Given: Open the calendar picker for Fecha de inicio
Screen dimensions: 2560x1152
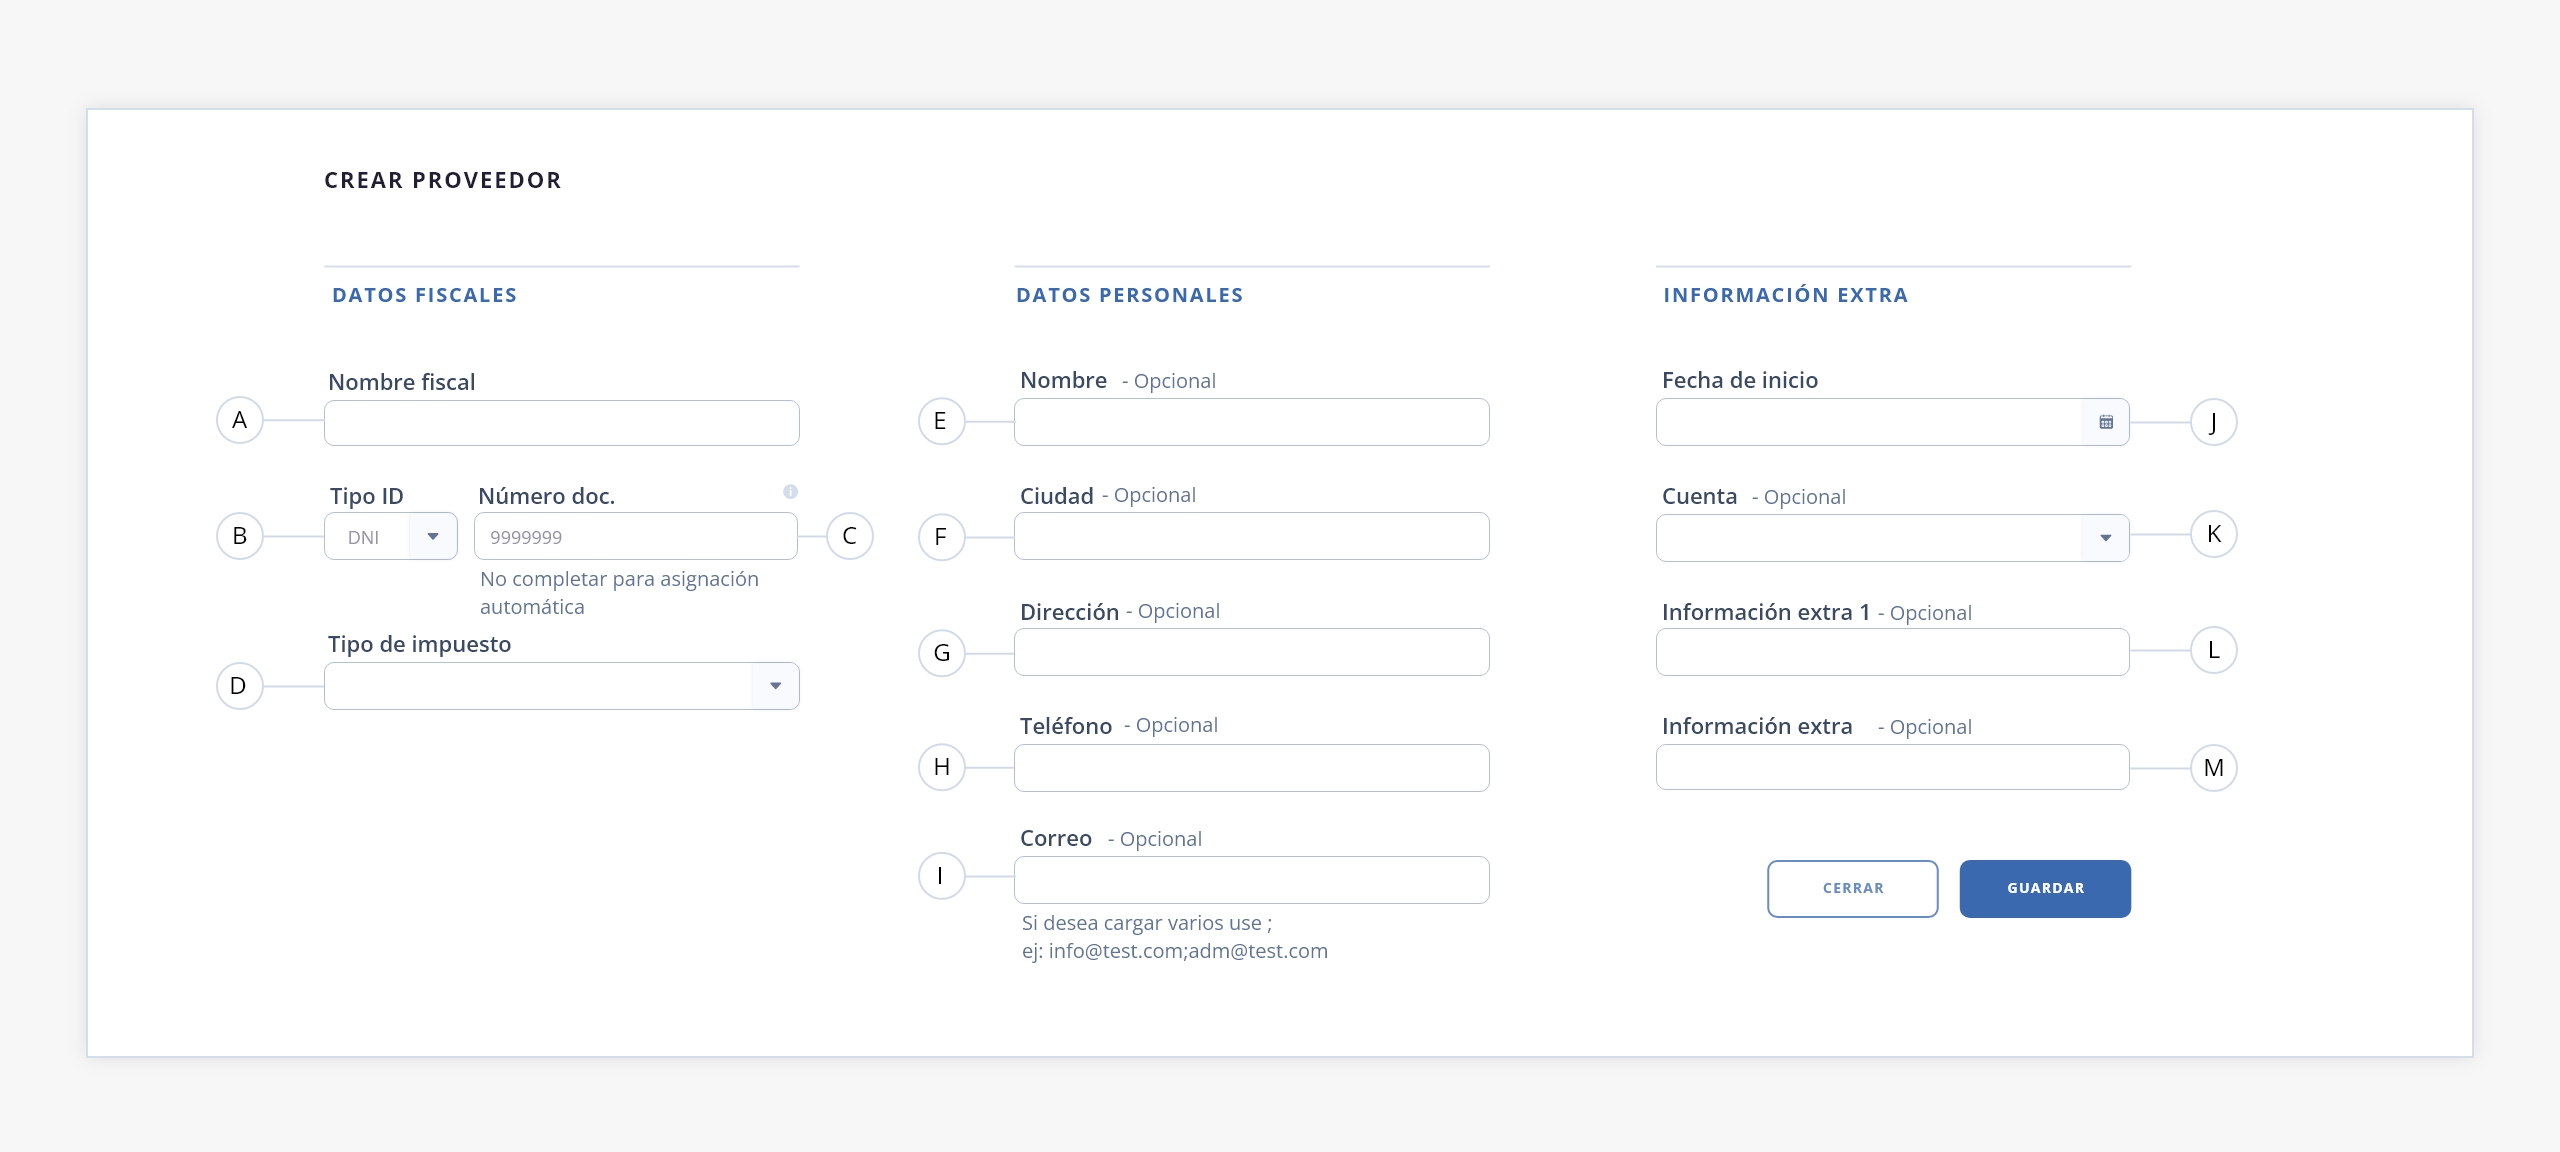Looking at the screenshot, I should 2105,422.
